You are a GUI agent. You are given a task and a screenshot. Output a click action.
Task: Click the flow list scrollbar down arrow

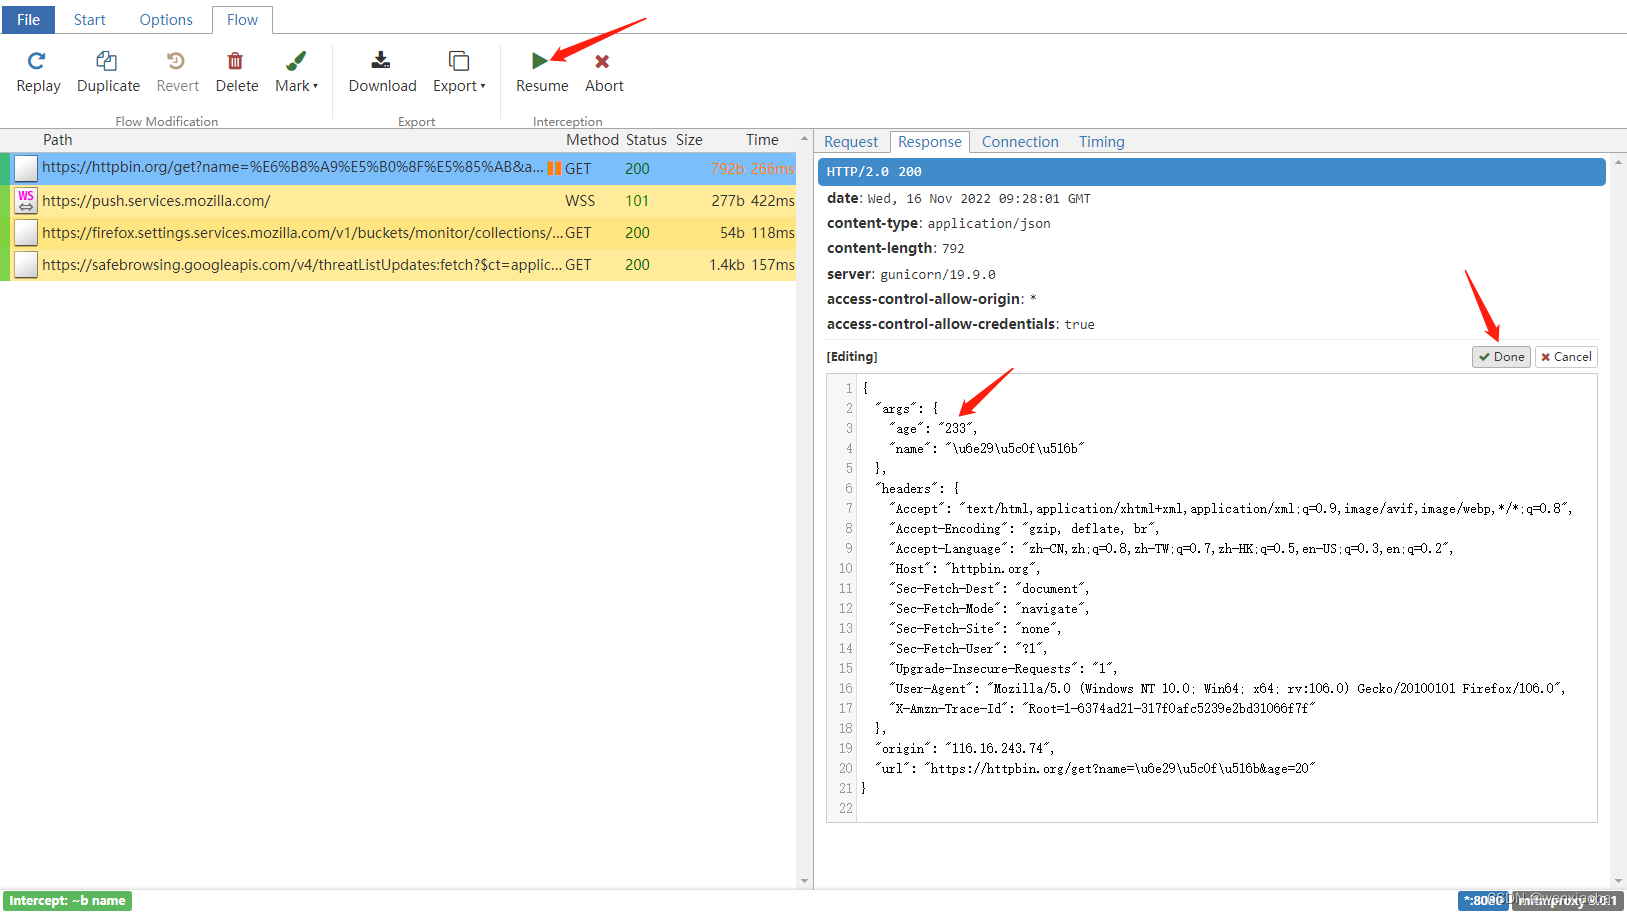pyautogui.click(x=804, y=881)
